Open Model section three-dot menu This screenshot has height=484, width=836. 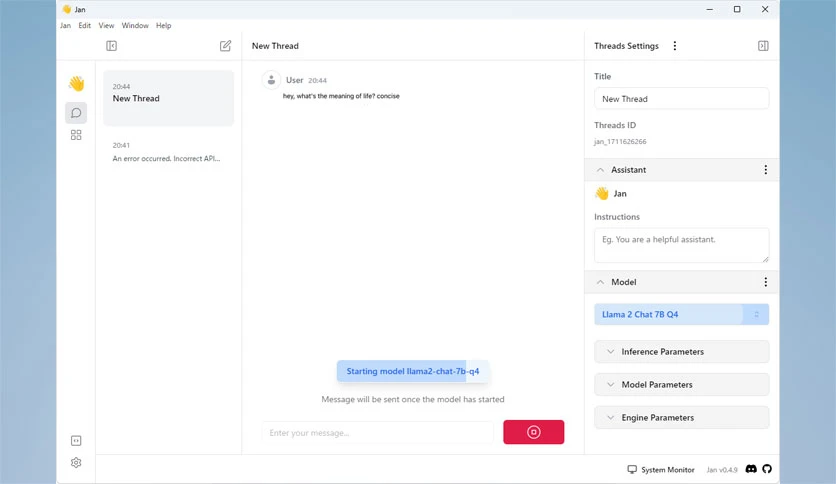[x=766, y=282]
